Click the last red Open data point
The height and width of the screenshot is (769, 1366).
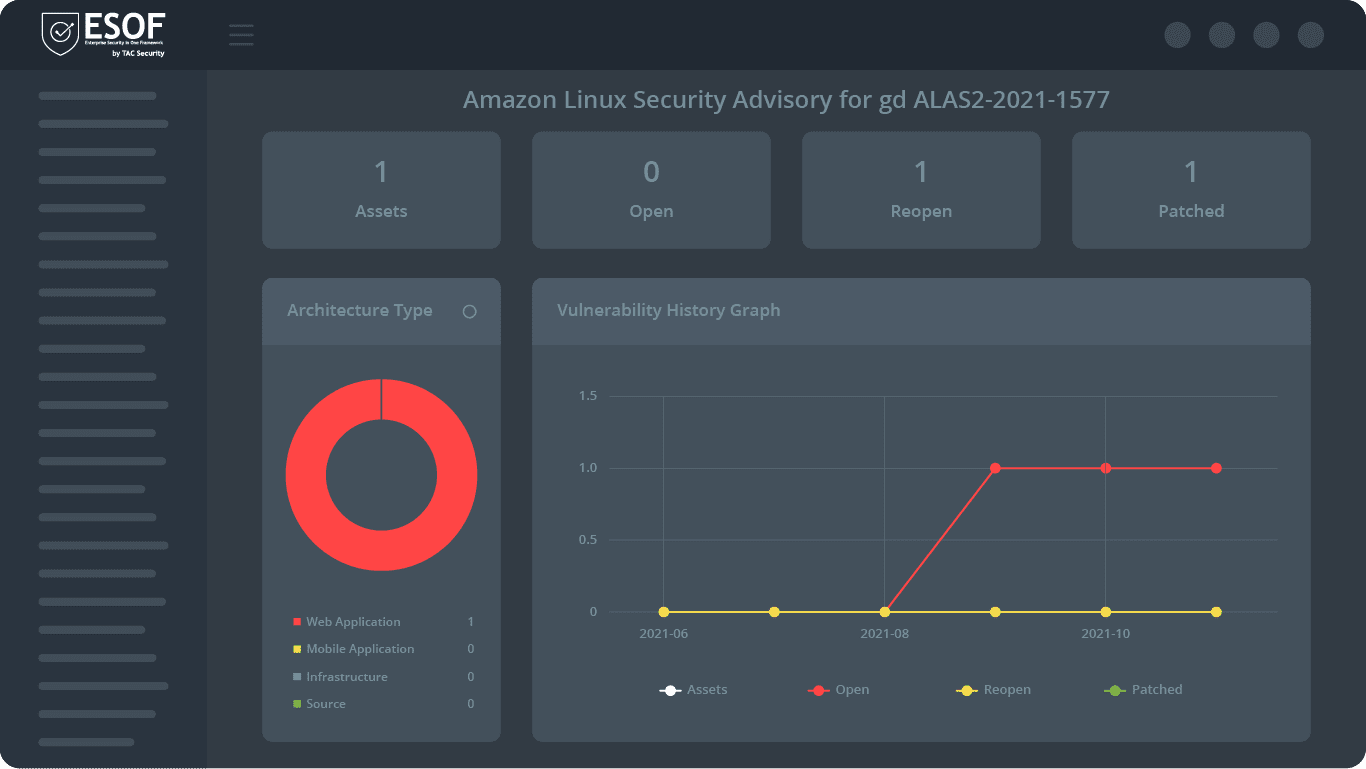click(x=1216, y=468)
